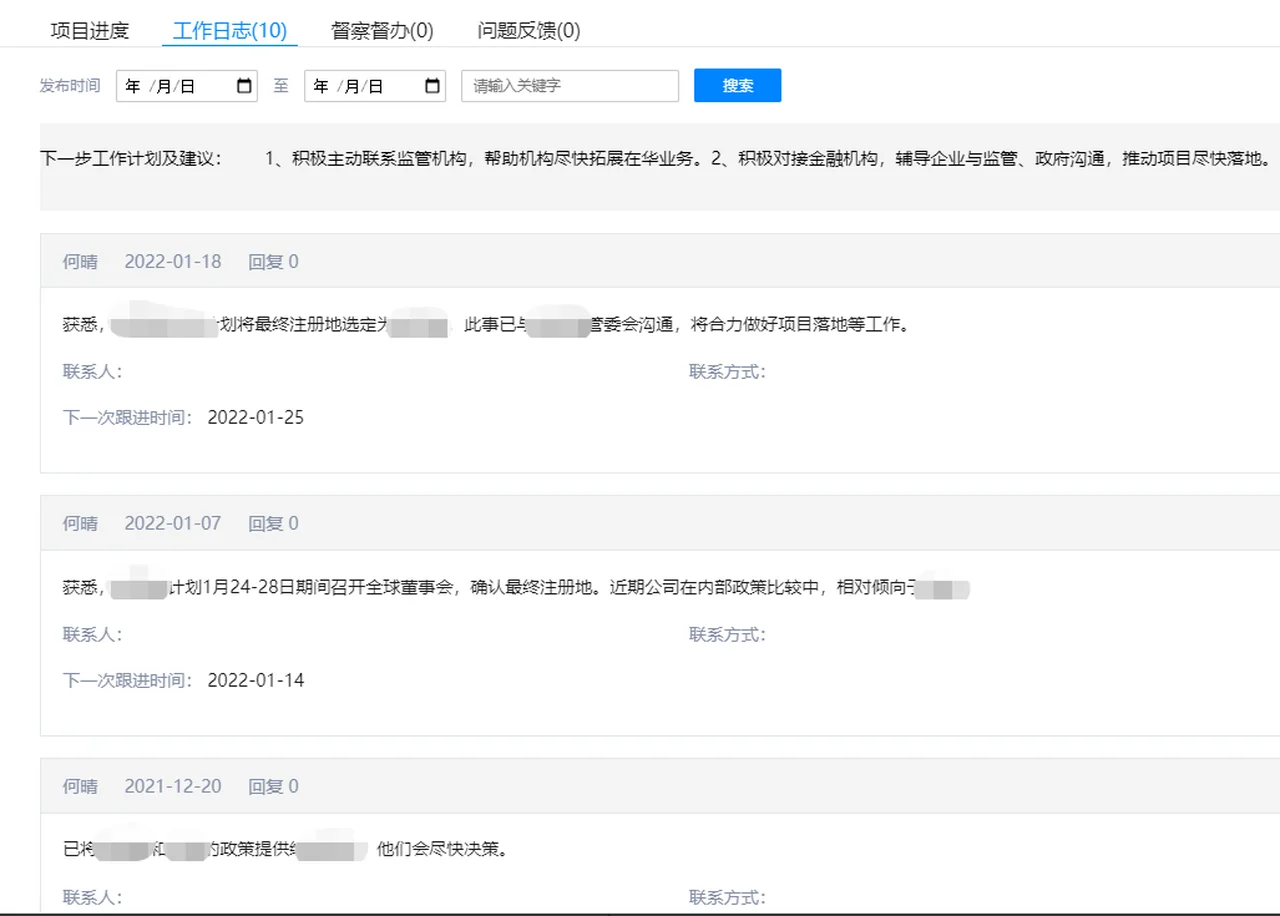Select the 2021-12-20 log date

[x=173, y=786]
